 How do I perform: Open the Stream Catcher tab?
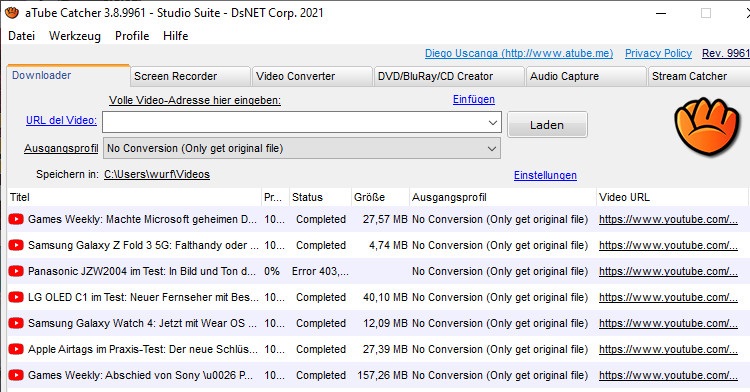[699, 76]
